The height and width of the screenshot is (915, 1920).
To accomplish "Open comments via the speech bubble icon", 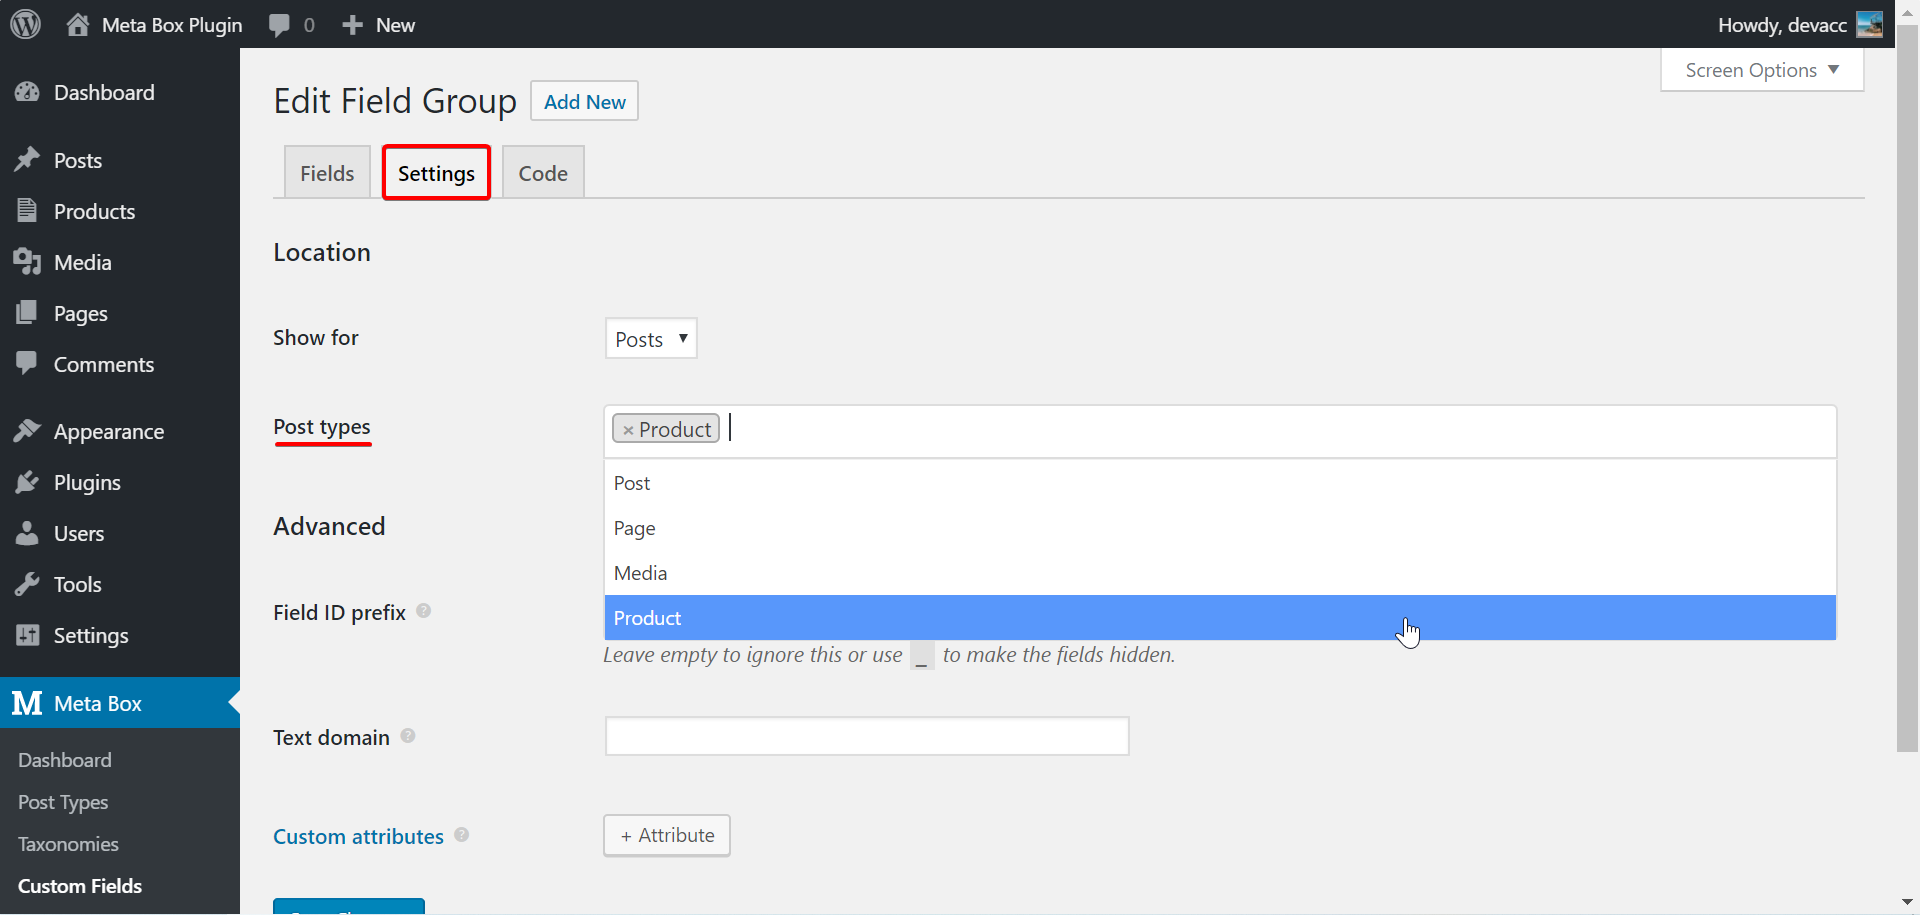I will click(281, 24).
